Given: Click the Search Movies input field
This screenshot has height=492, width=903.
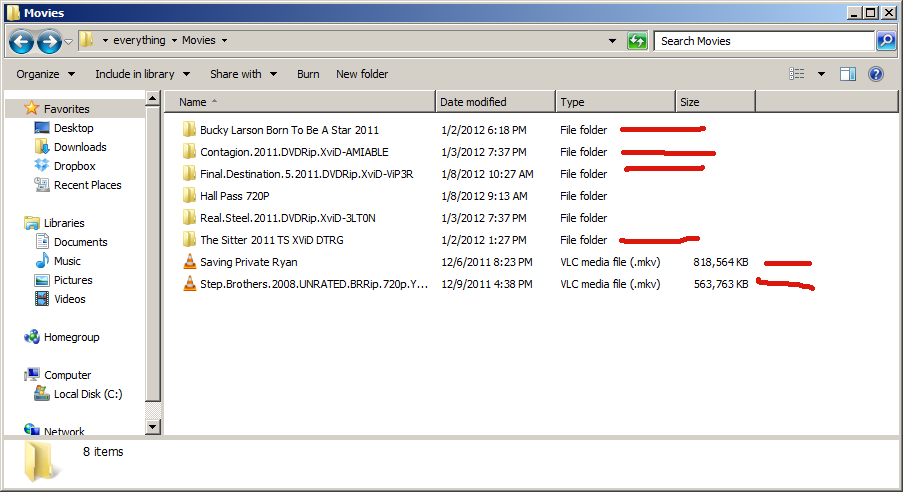Looking at the screenshot, I should click(762, 41).
